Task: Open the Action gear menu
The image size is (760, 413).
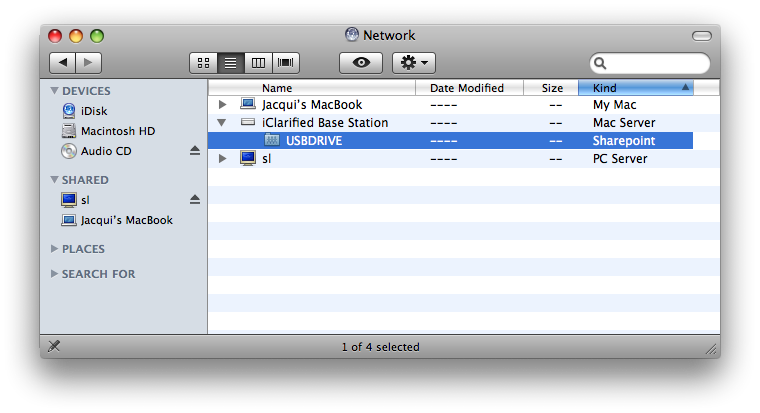Action: pos(413,63)
